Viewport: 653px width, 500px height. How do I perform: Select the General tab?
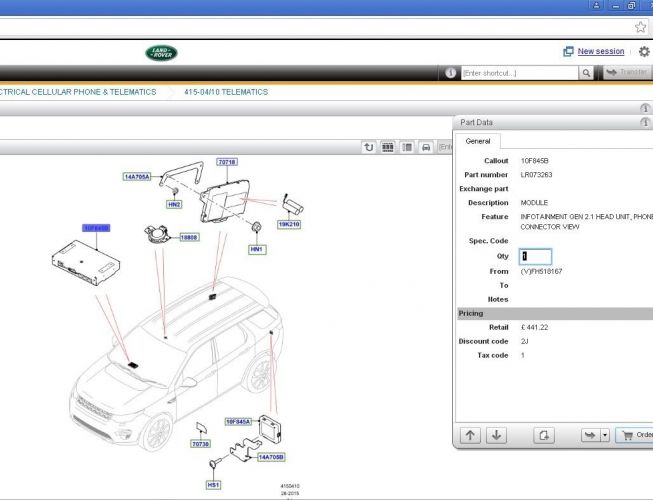pos(478,141)
